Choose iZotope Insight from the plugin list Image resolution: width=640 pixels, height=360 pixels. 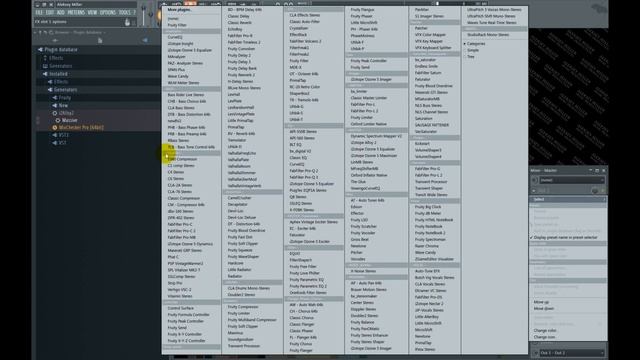[180, 44]
